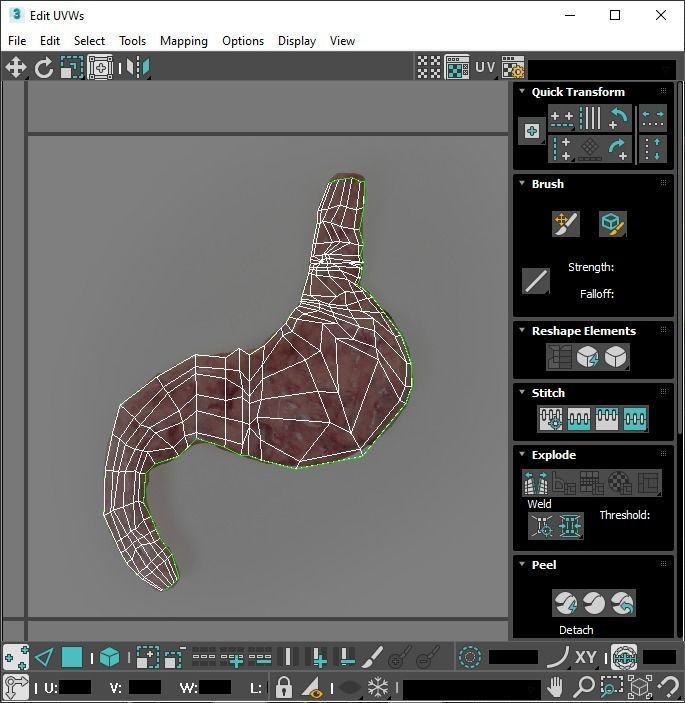Screen dimensions: 685x703
Task: Select the Zoom magnifier tool
Action: click(583, 686)
